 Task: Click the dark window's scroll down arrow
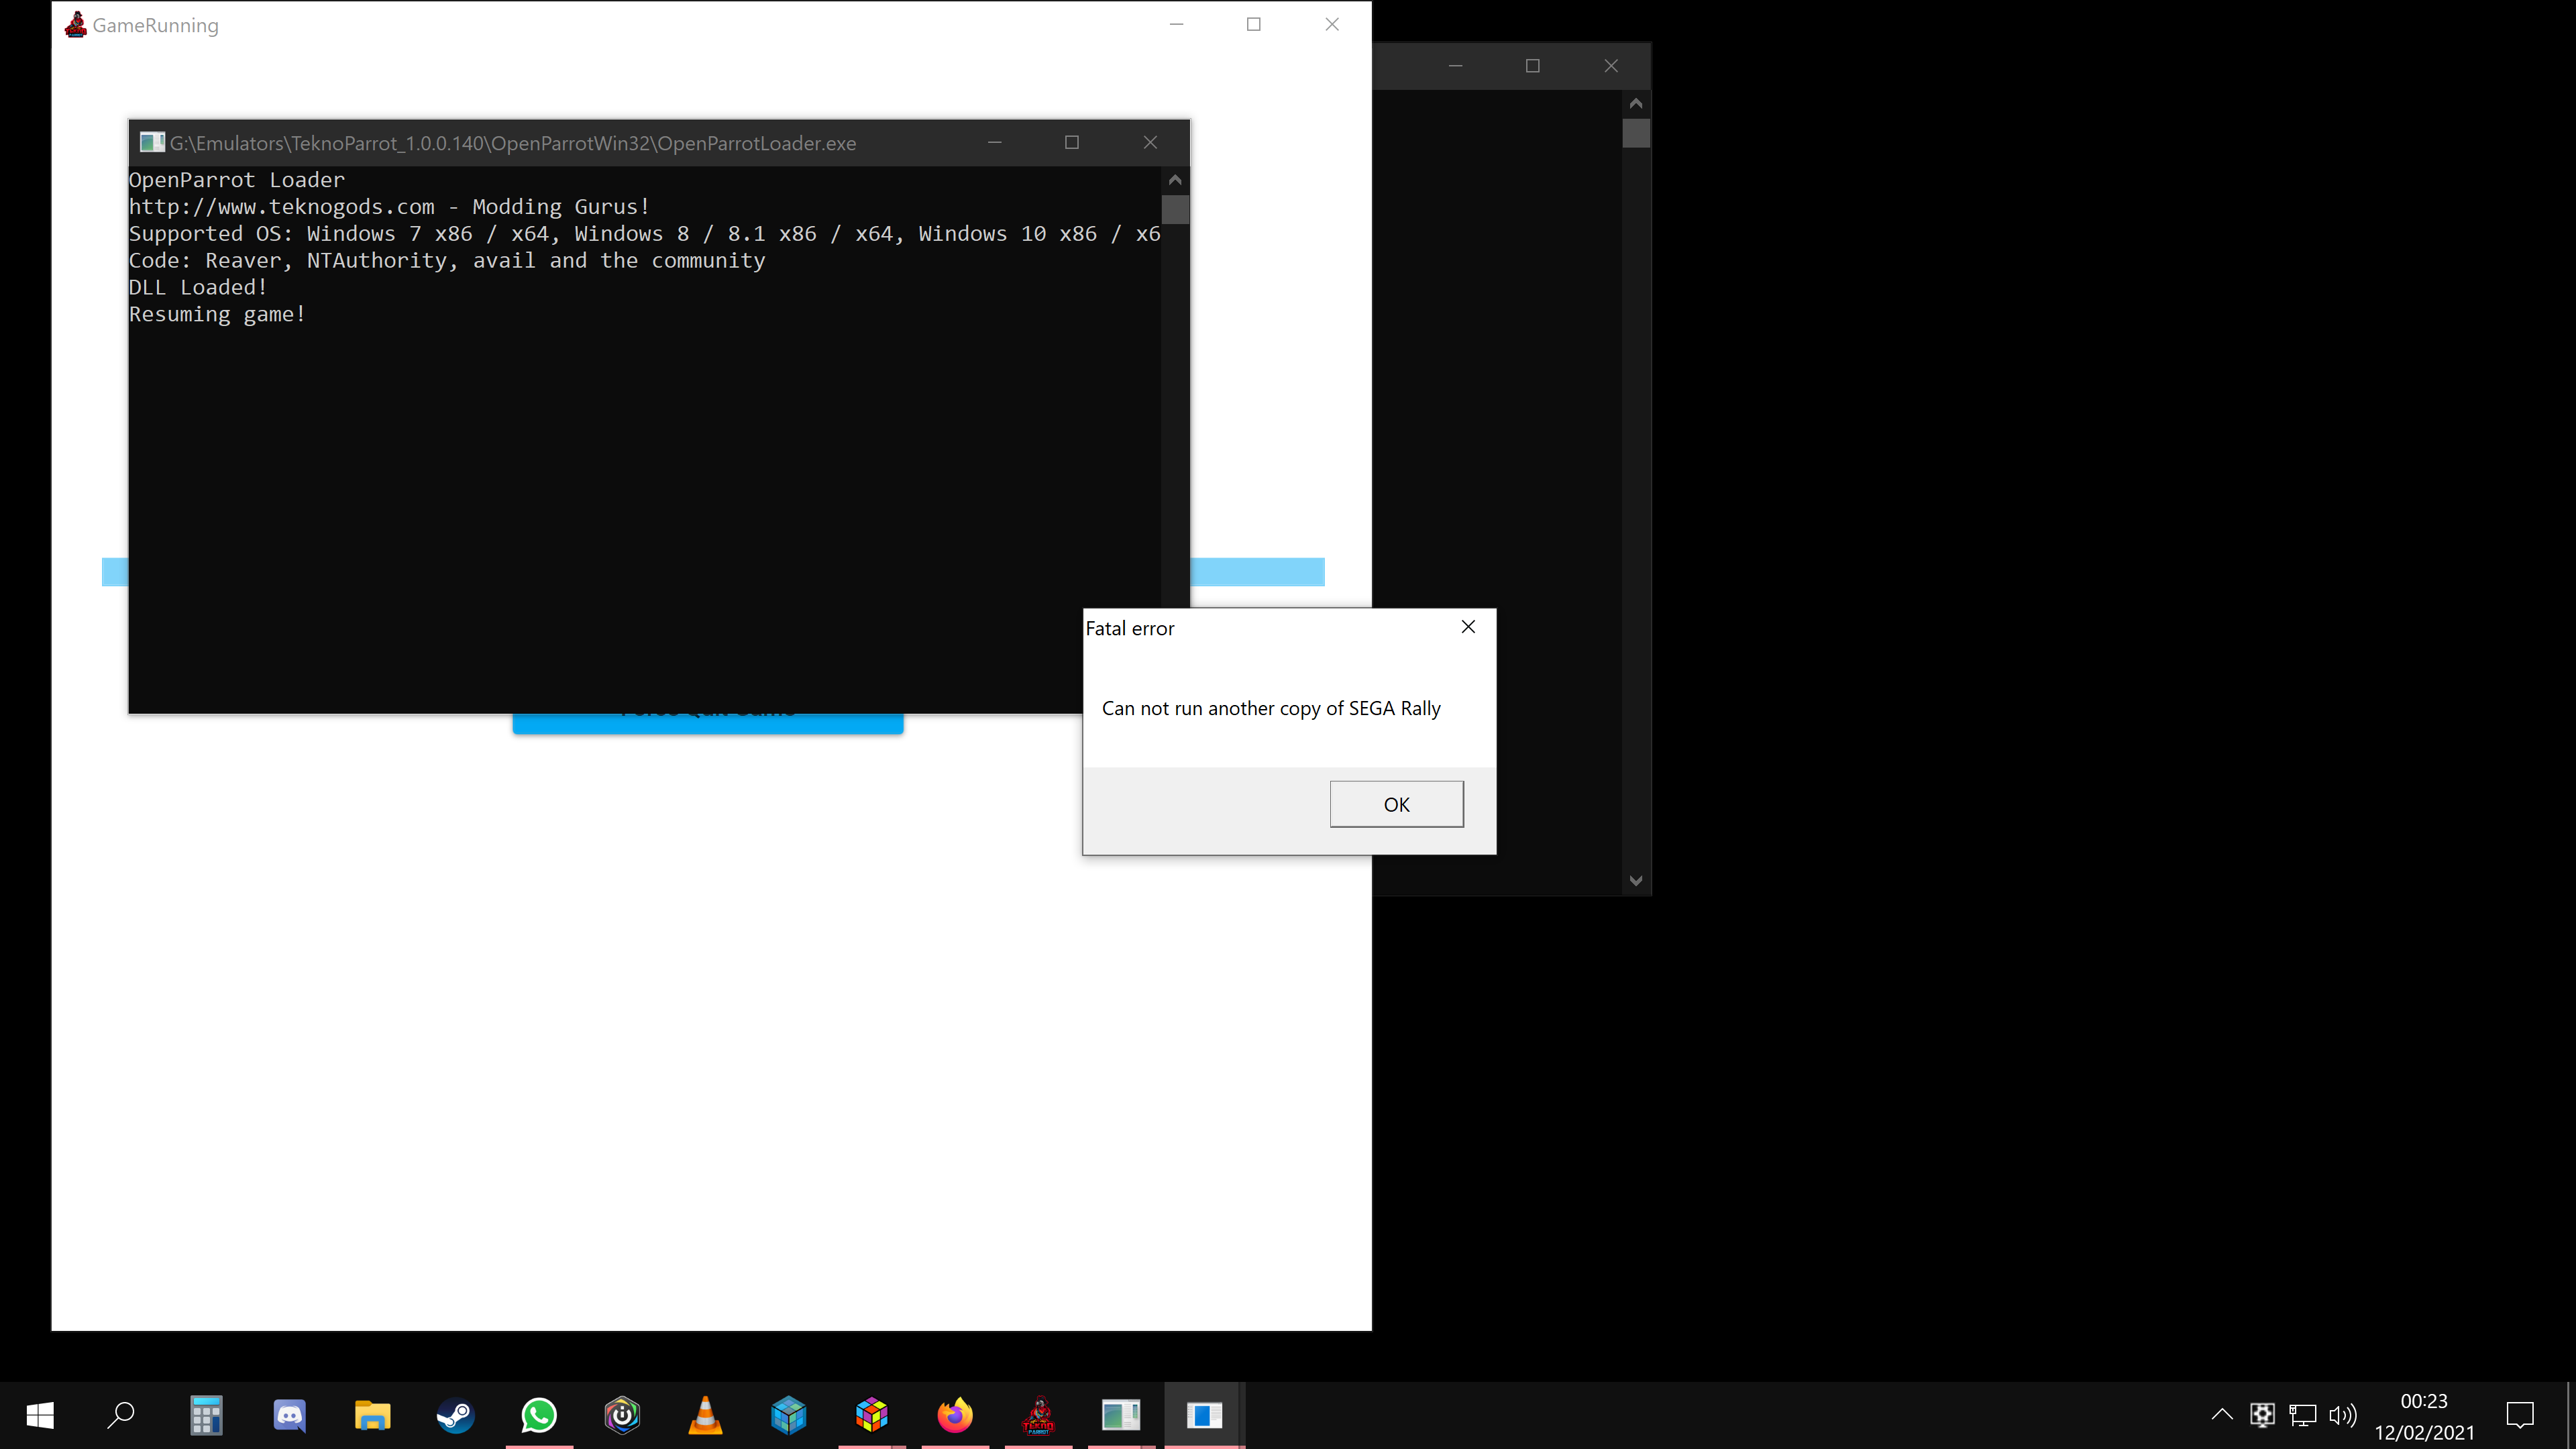tap(1635, 881)
